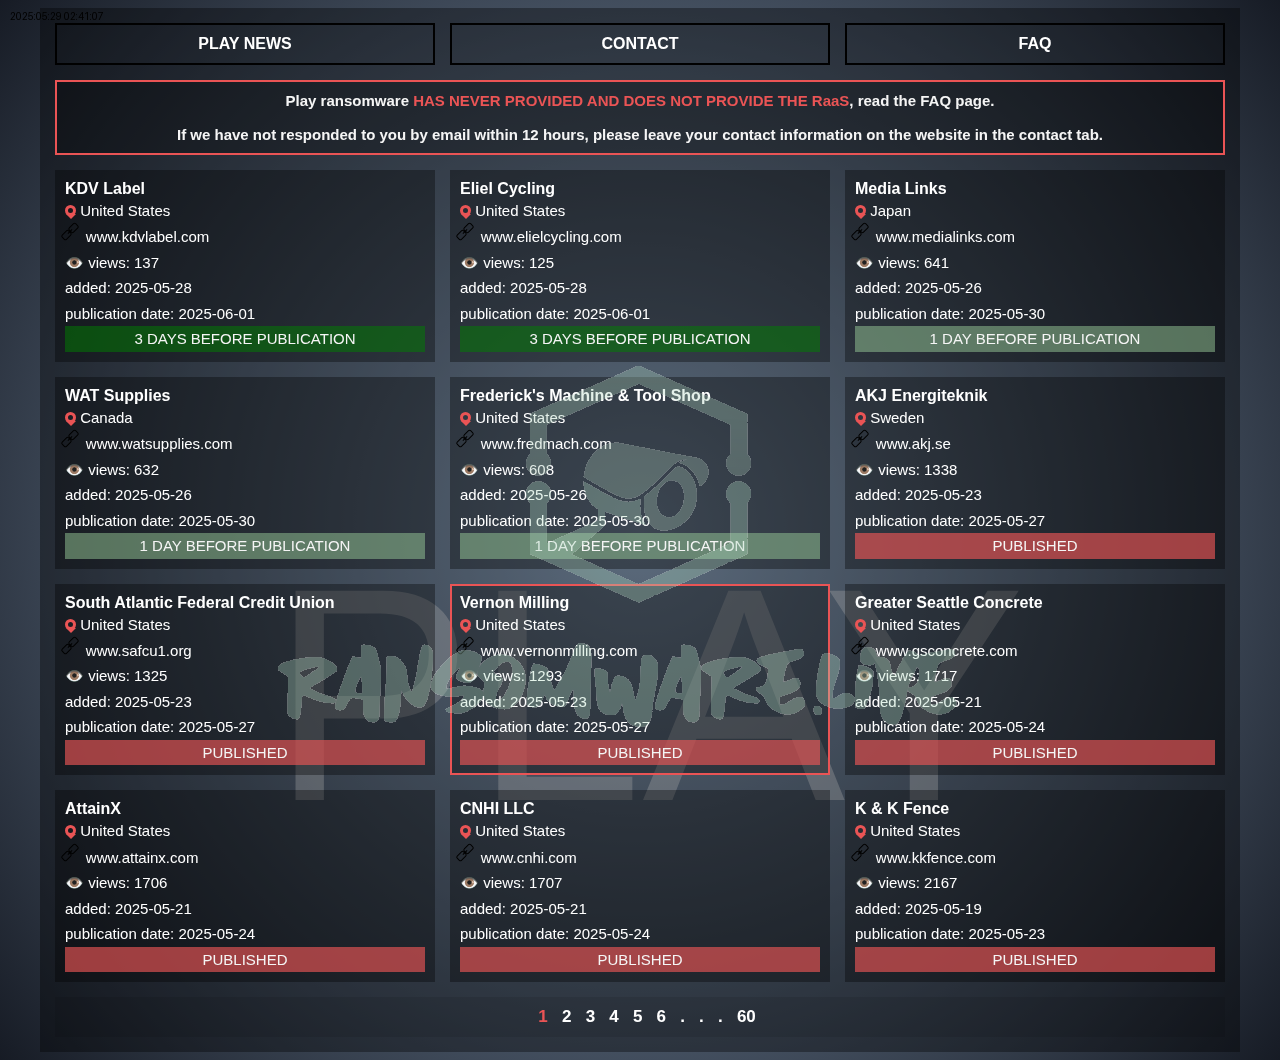Image resolution: width=1280 pixels, height=1060 pixels.
Task: Click eye icon beside views: 1325
Action: click(x=74, y=676)
